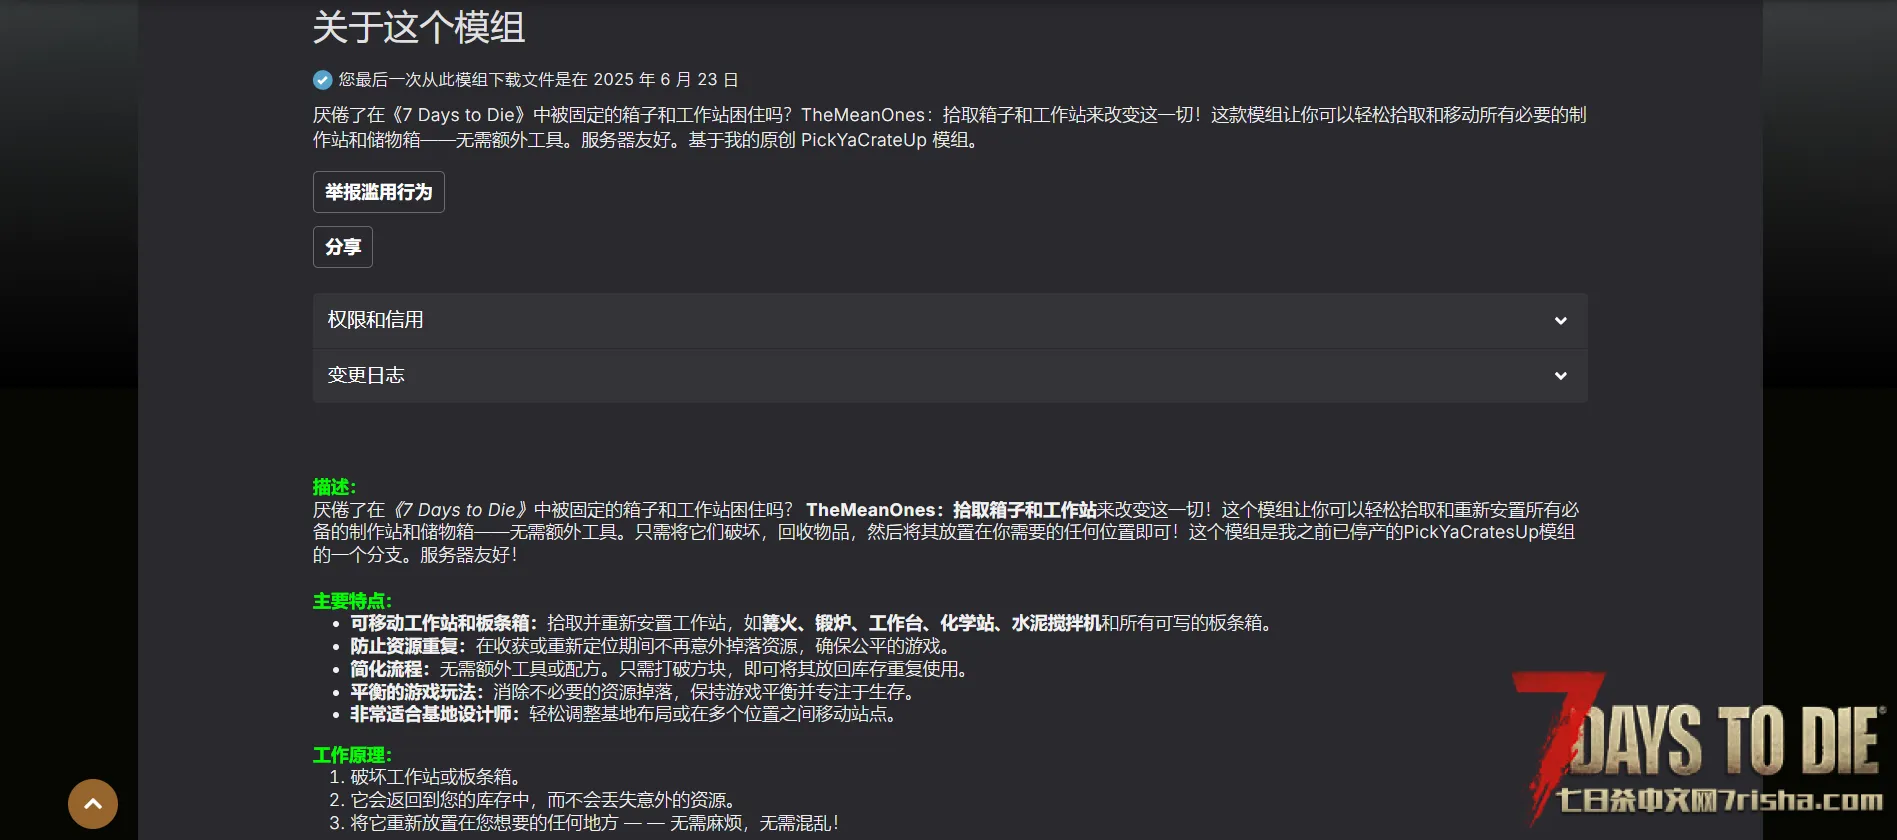1897x840 pixels.
Task: Click the chevron beside 权限和信用
Action: pos(1560,321)
